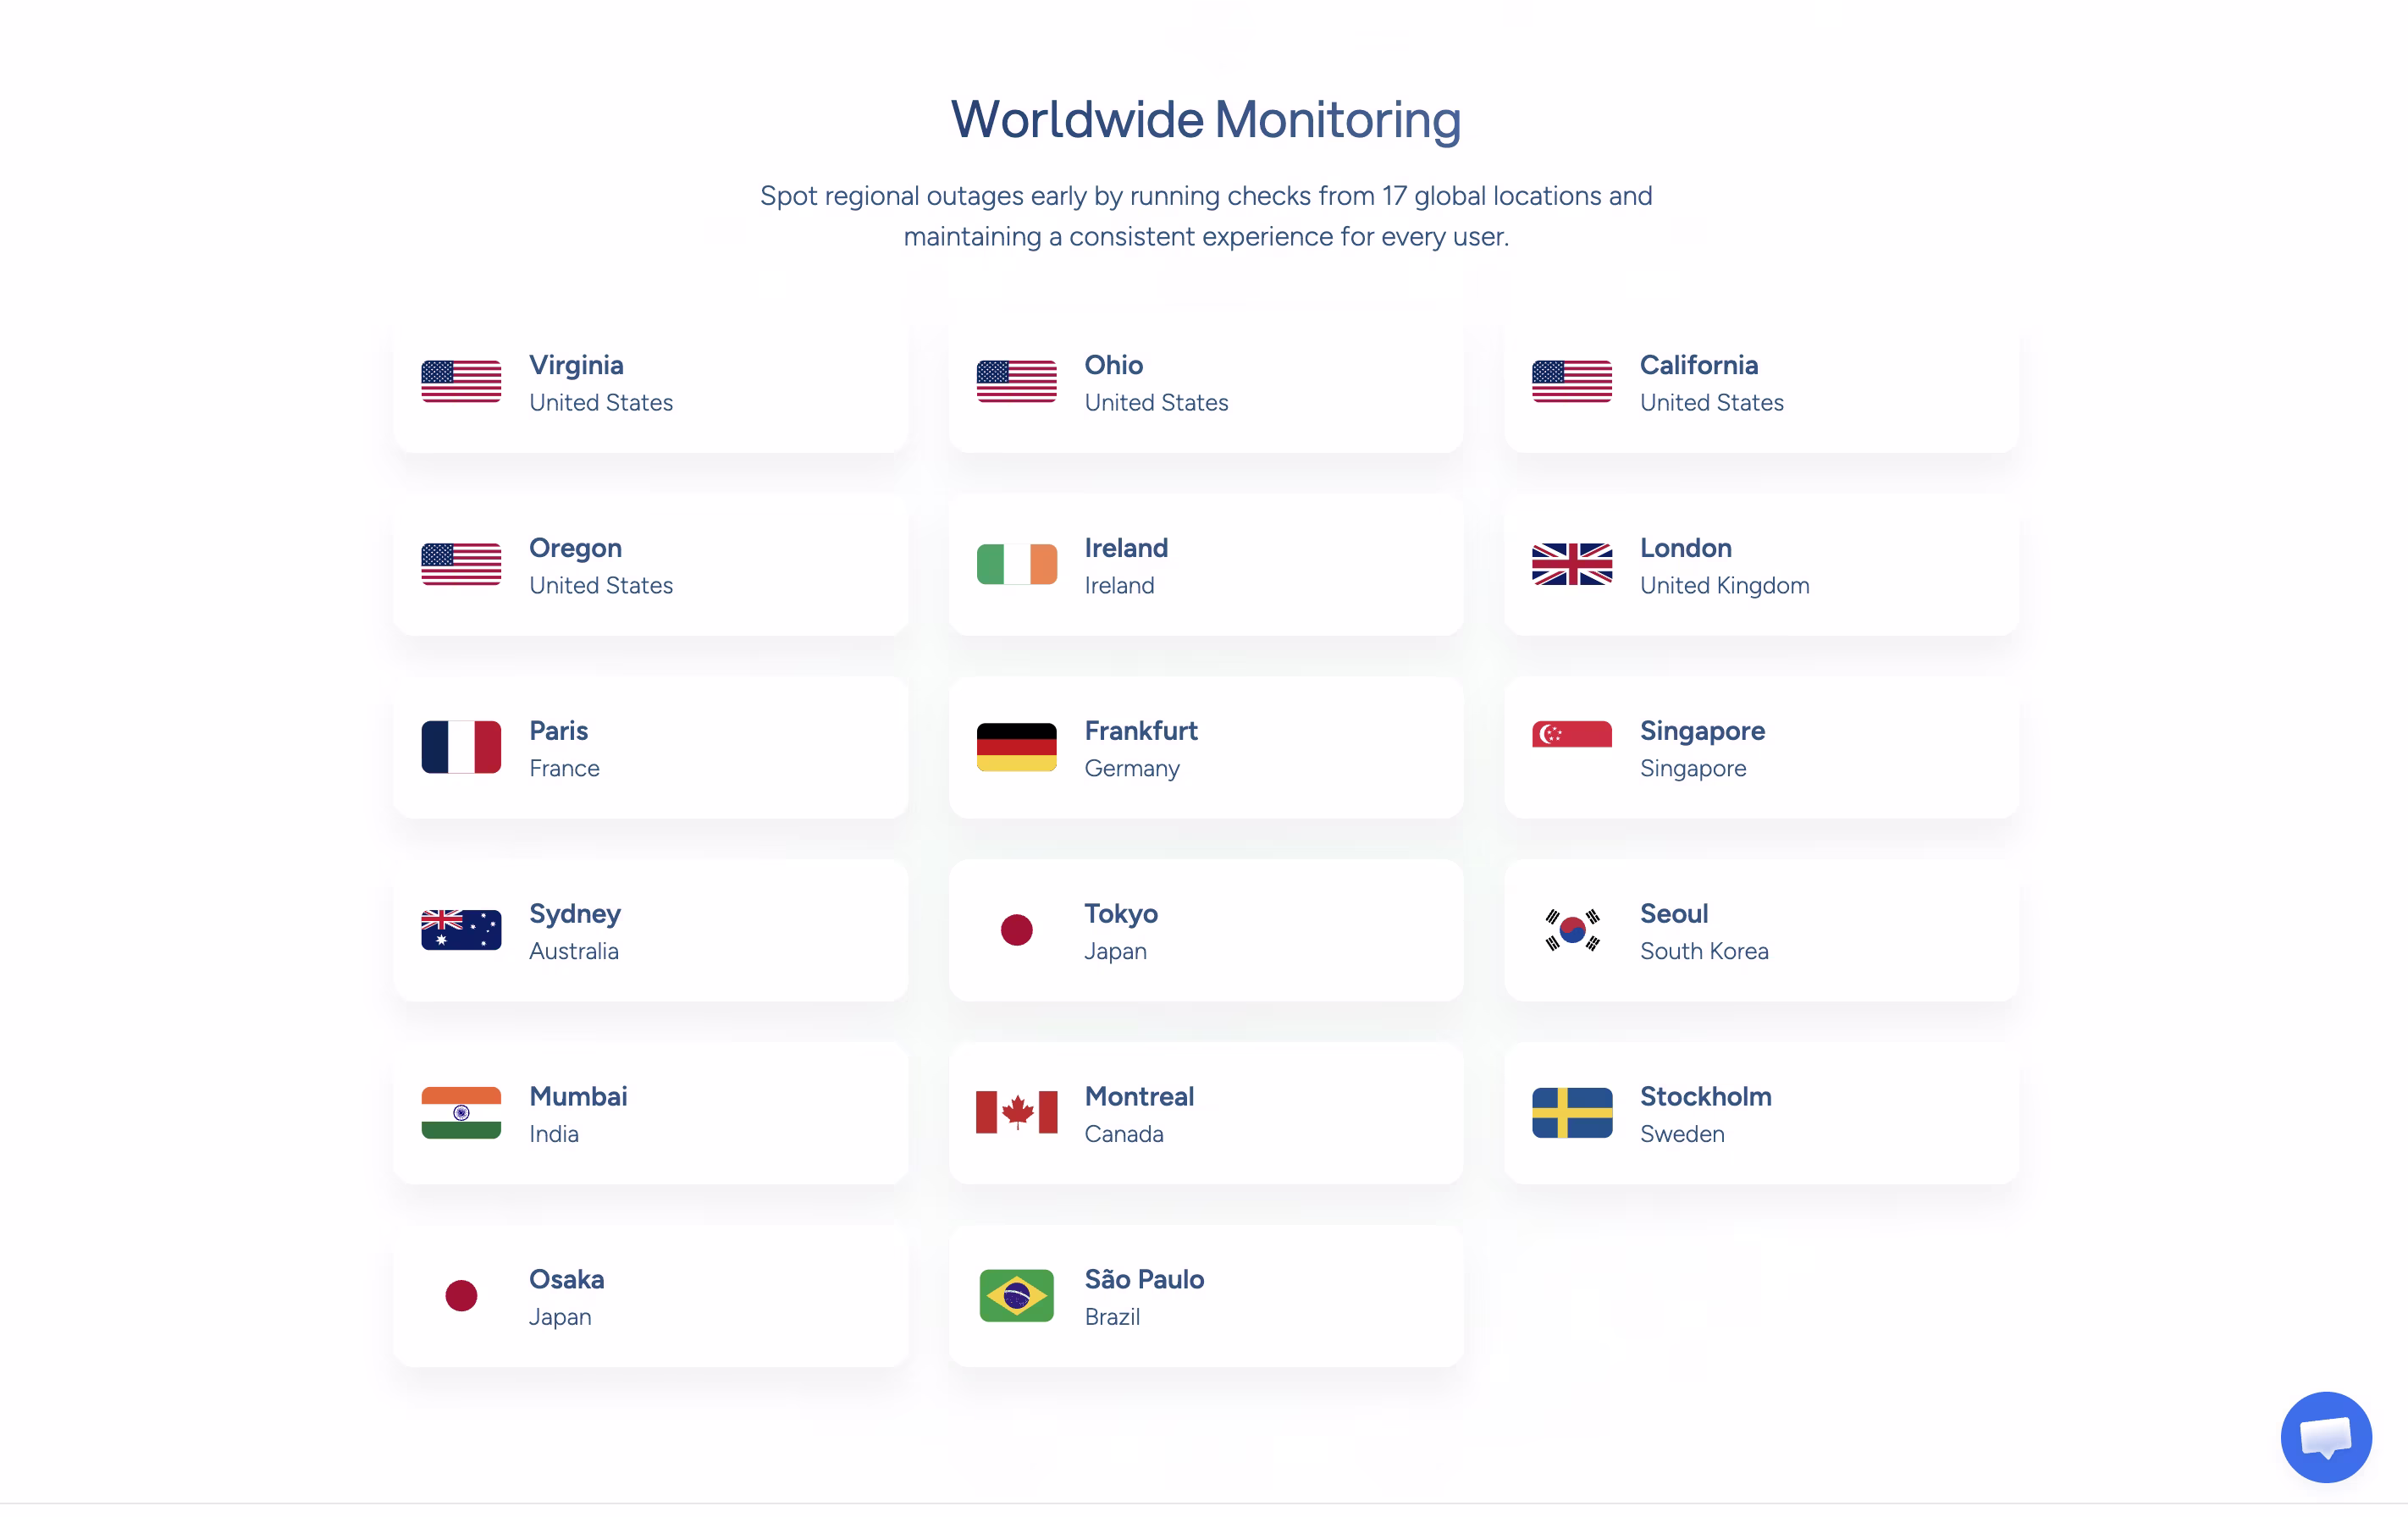The height and width of the screenshot is (1517, 2408).
Task: Click the French flag next to Paris
Action: pos(461,747)
